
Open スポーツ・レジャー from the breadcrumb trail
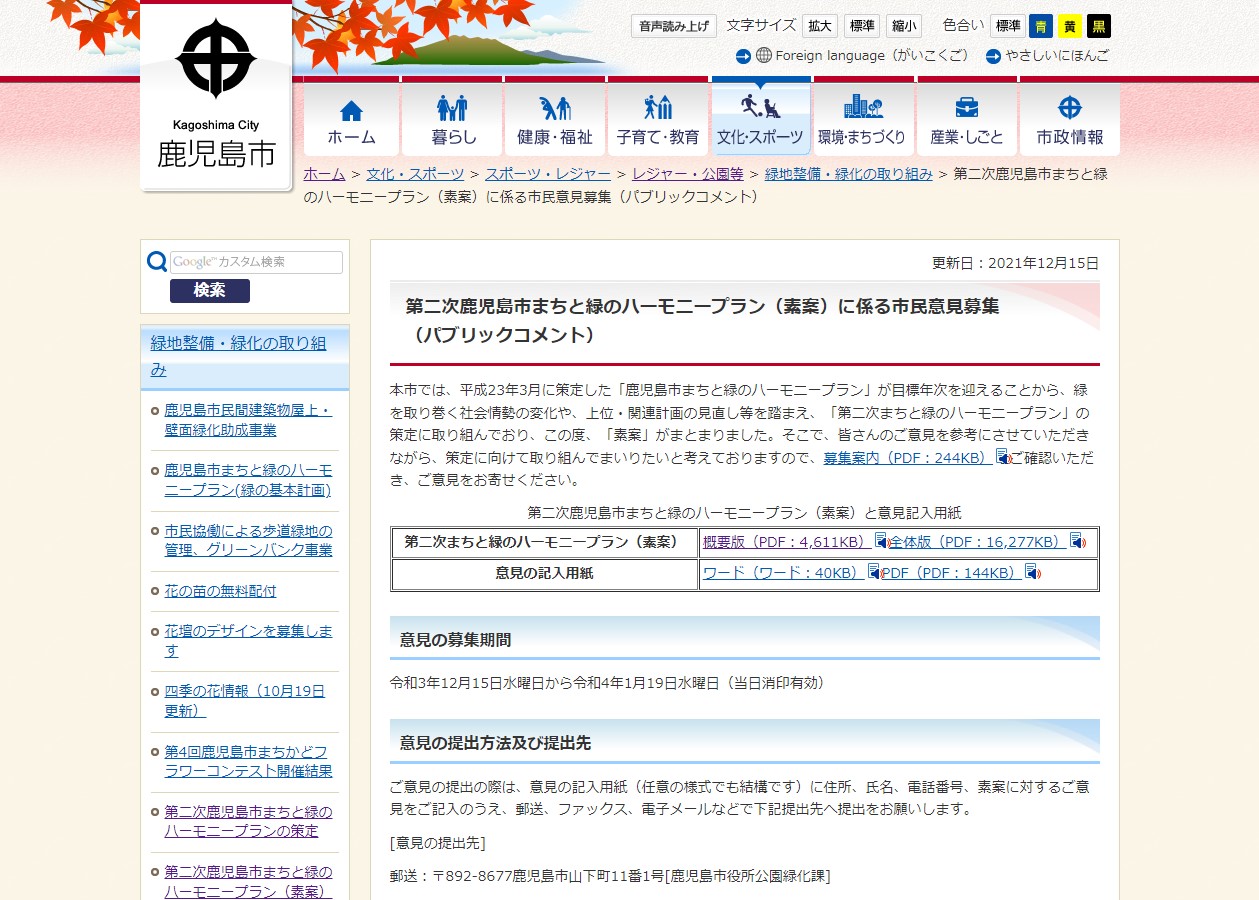click(x=547, y=174)
